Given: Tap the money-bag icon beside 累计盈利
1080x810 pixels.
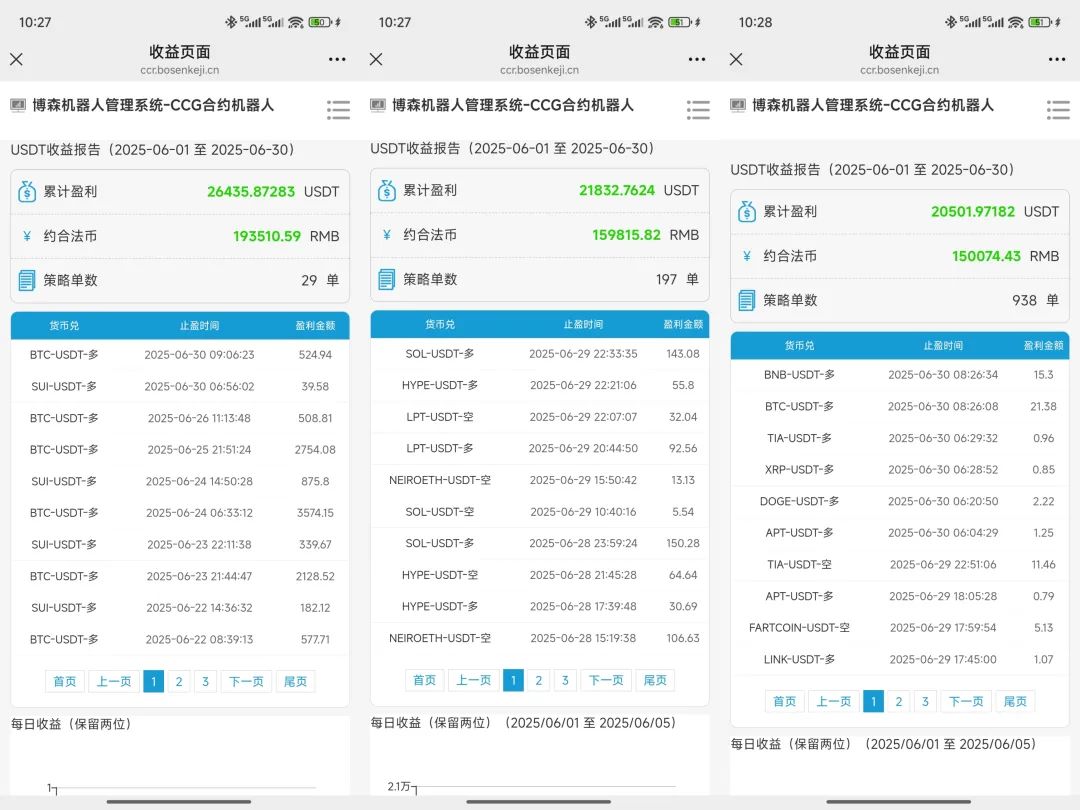Looking at the screenshot, I should (x=25, y=190).
